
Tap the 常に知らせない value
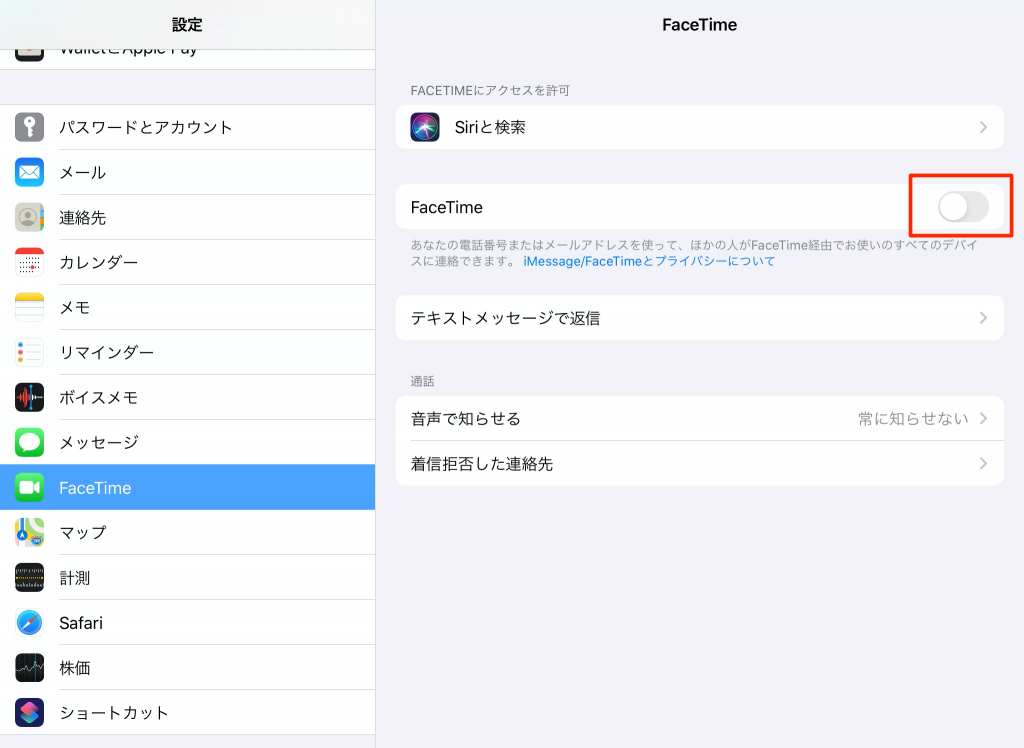point(913,419)
